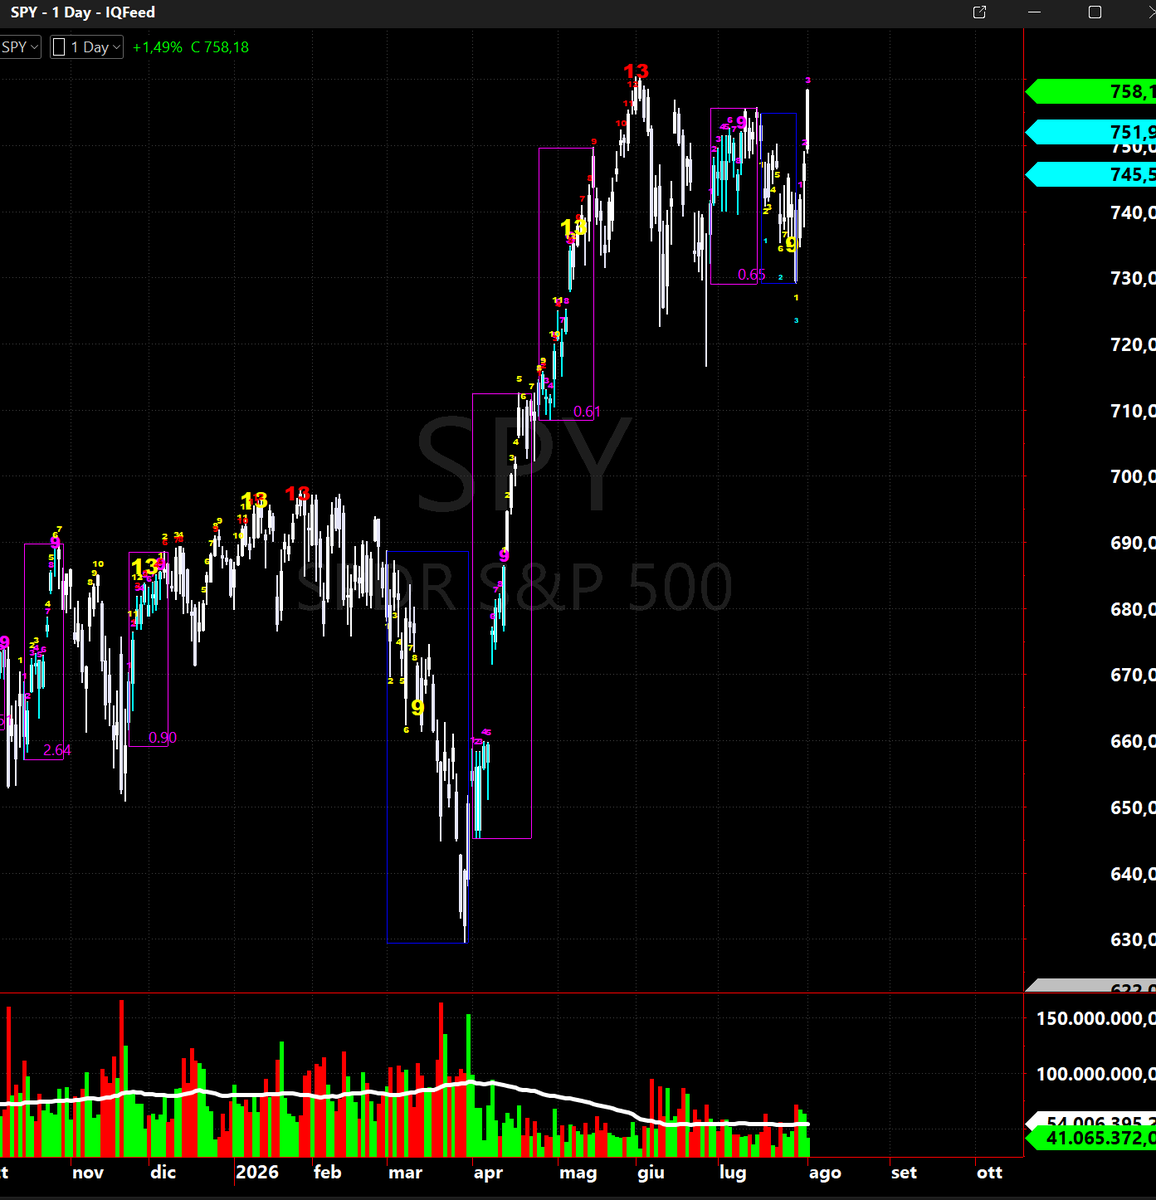Pop out the chart window
Image resolution: width=1156 pixels, height=1200 pixels.
coord(980,12)
